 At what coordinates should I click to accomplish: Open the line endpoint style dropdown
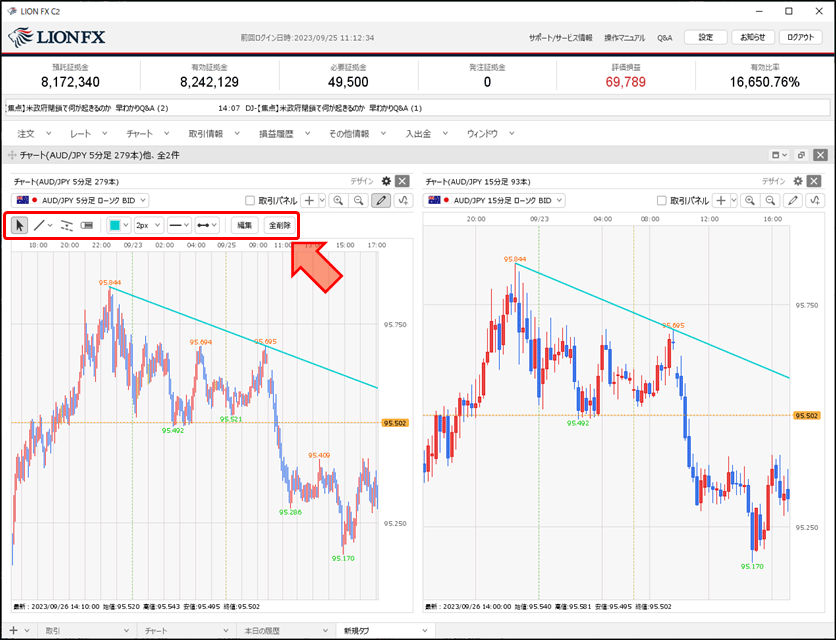(207, 226)
